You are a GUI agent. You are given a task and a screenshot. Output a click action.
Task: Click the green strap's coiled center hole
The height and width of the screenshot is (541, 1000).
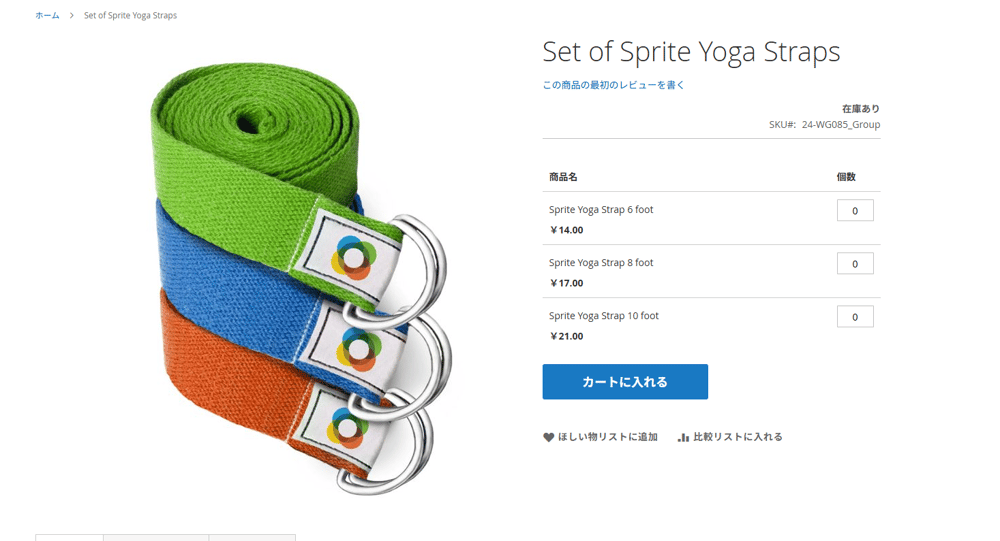click(248, 121)
